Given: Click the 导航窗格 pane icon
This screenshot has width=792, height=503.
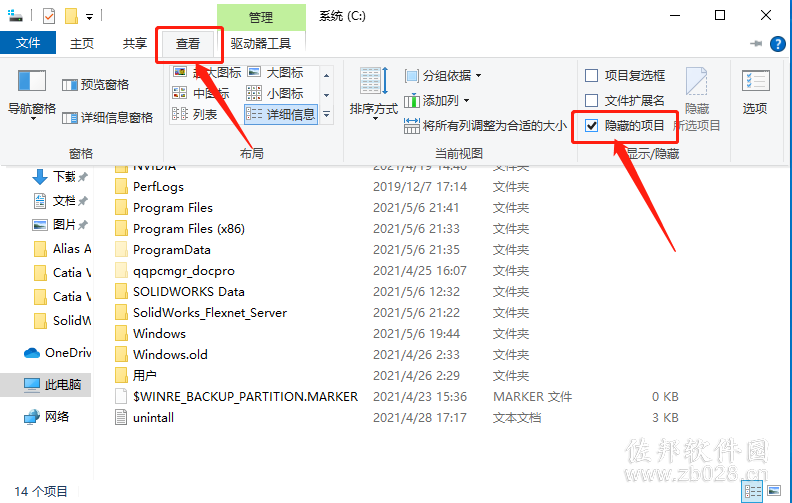Looking at the screenshot, I should pyautogui.click(x=31, y=82).
